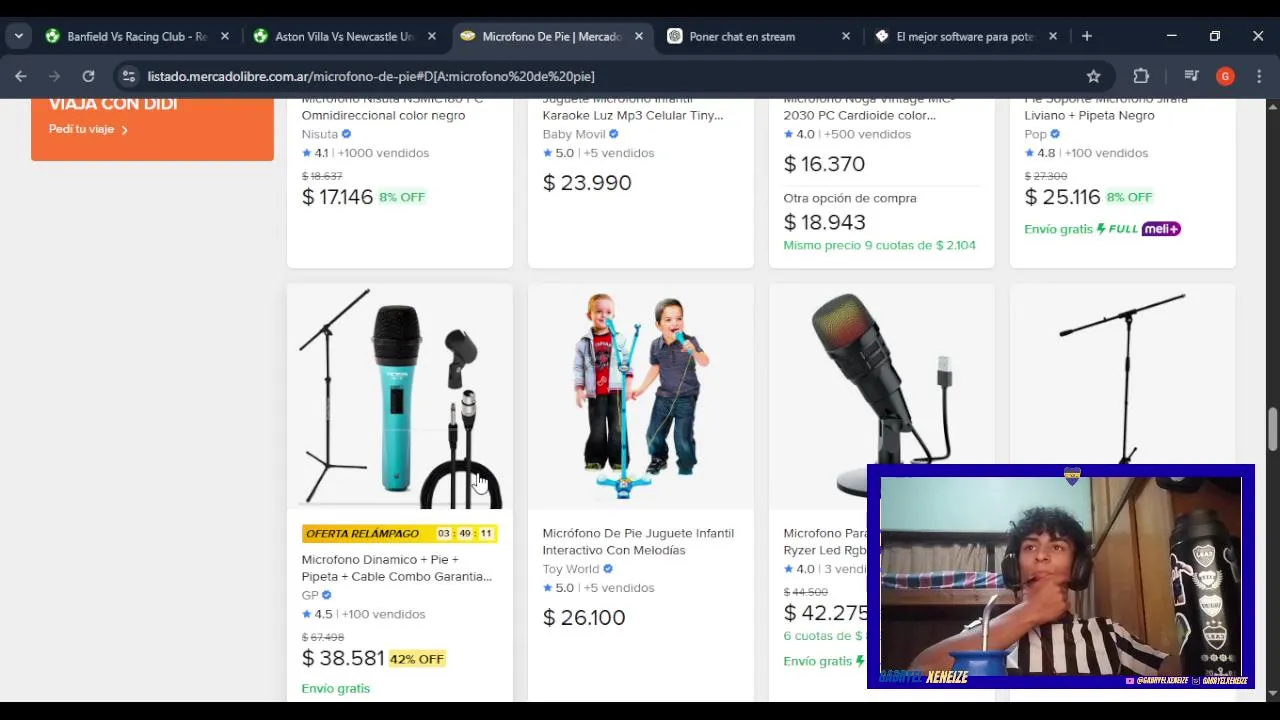Click the meli+ badge
Screen dimensions: 1280x720
[x=1161, y=229]
